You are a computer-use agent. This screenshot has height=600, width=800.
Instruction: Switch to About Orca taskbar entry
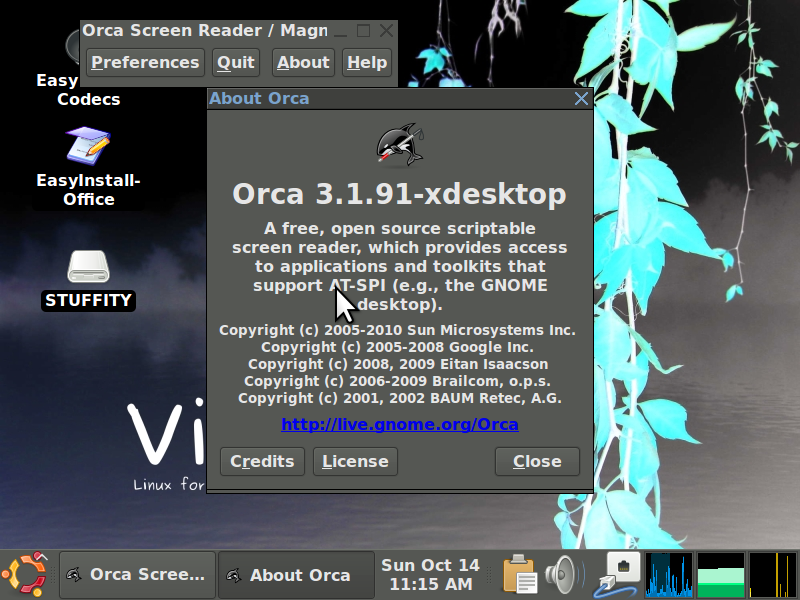(296, 574)
